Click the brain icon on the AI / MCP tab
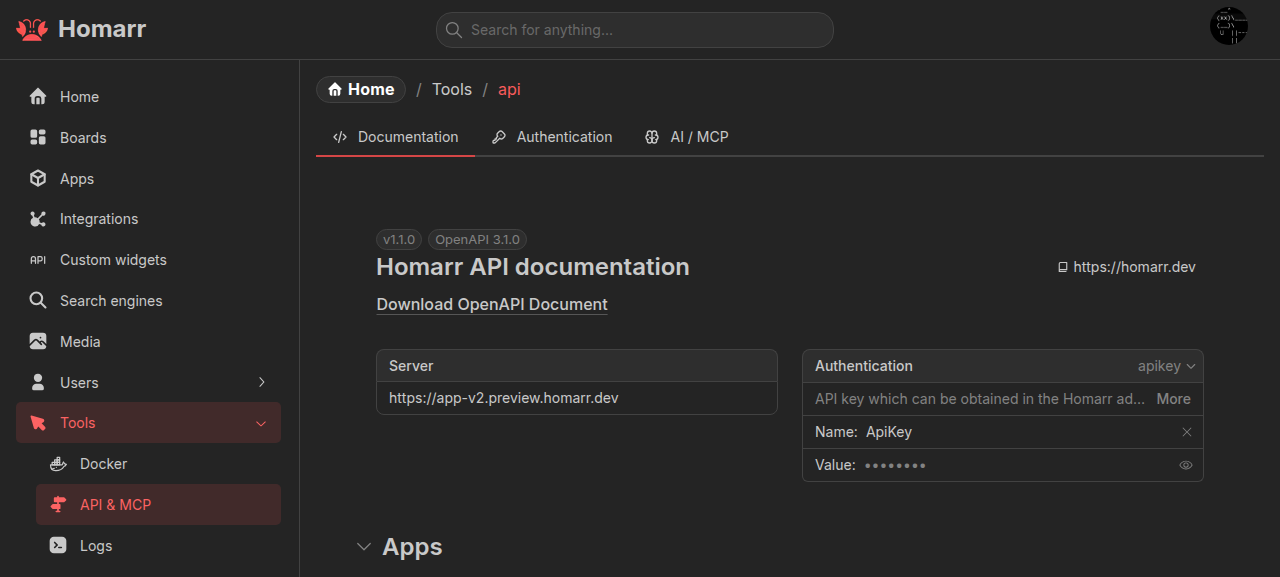This screenshot has width=1280, height=577. pyautogui.click(x=652, y=137)
